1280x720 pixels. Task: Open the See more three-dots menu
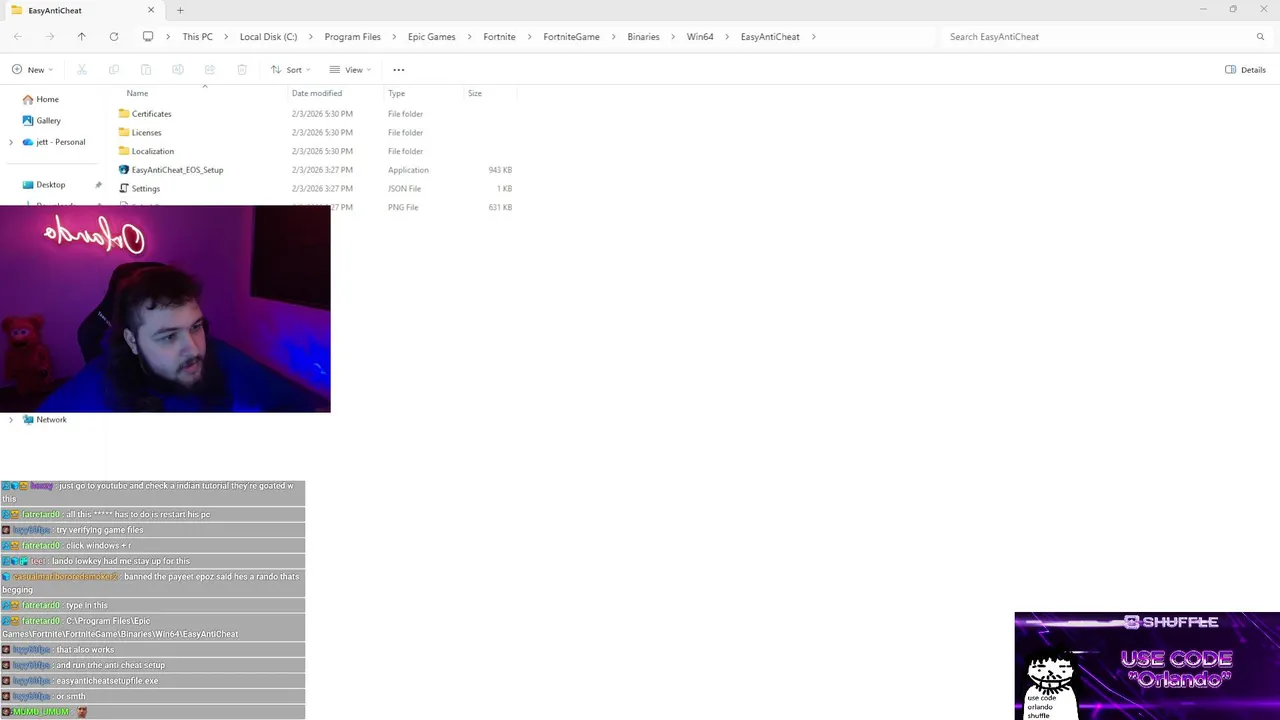pyautogui.click(x=399, y=70)
